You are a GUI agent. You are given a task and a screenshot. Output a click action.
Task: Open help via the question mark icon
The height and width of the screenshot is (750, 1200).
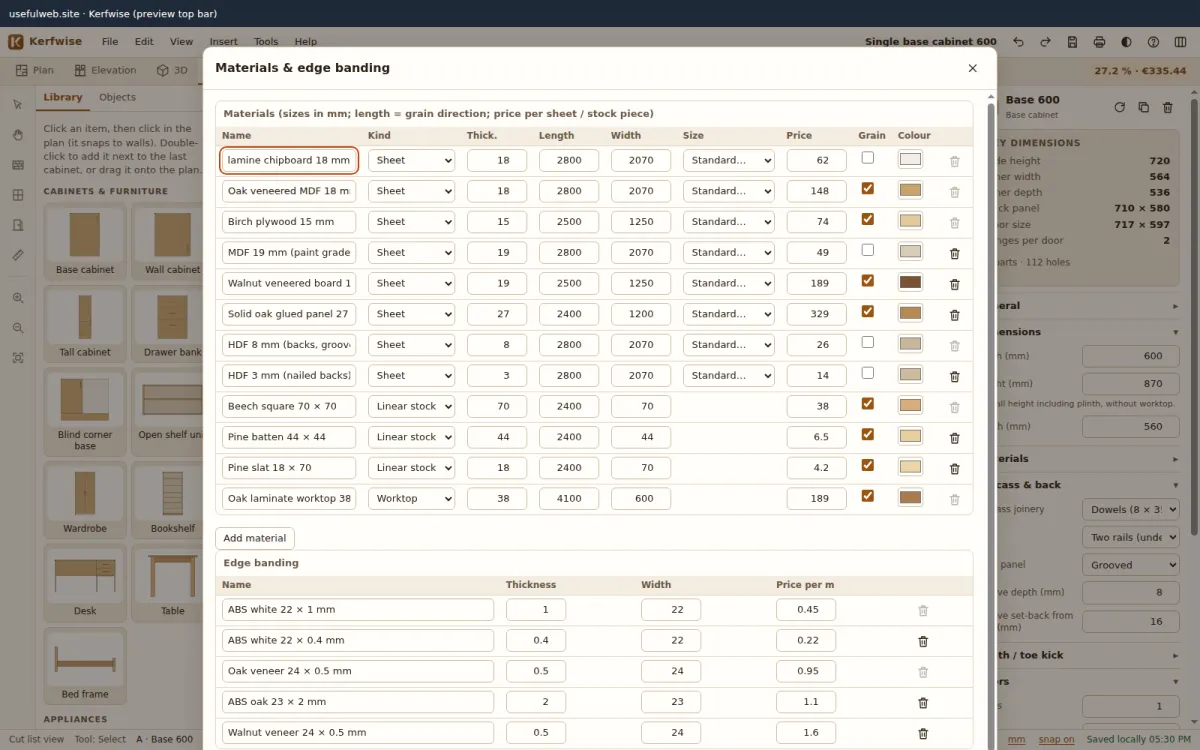click(1153, 42)
